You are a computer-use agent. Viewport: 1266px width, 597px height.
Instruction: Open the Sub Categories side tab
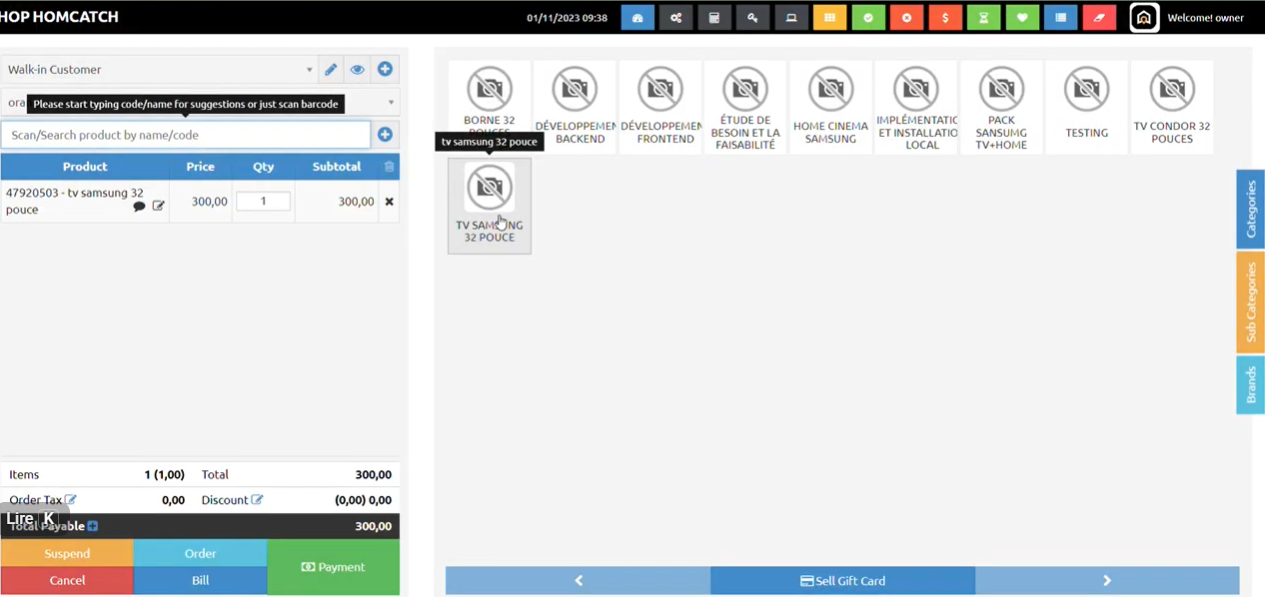click(x=1250, y=303)
